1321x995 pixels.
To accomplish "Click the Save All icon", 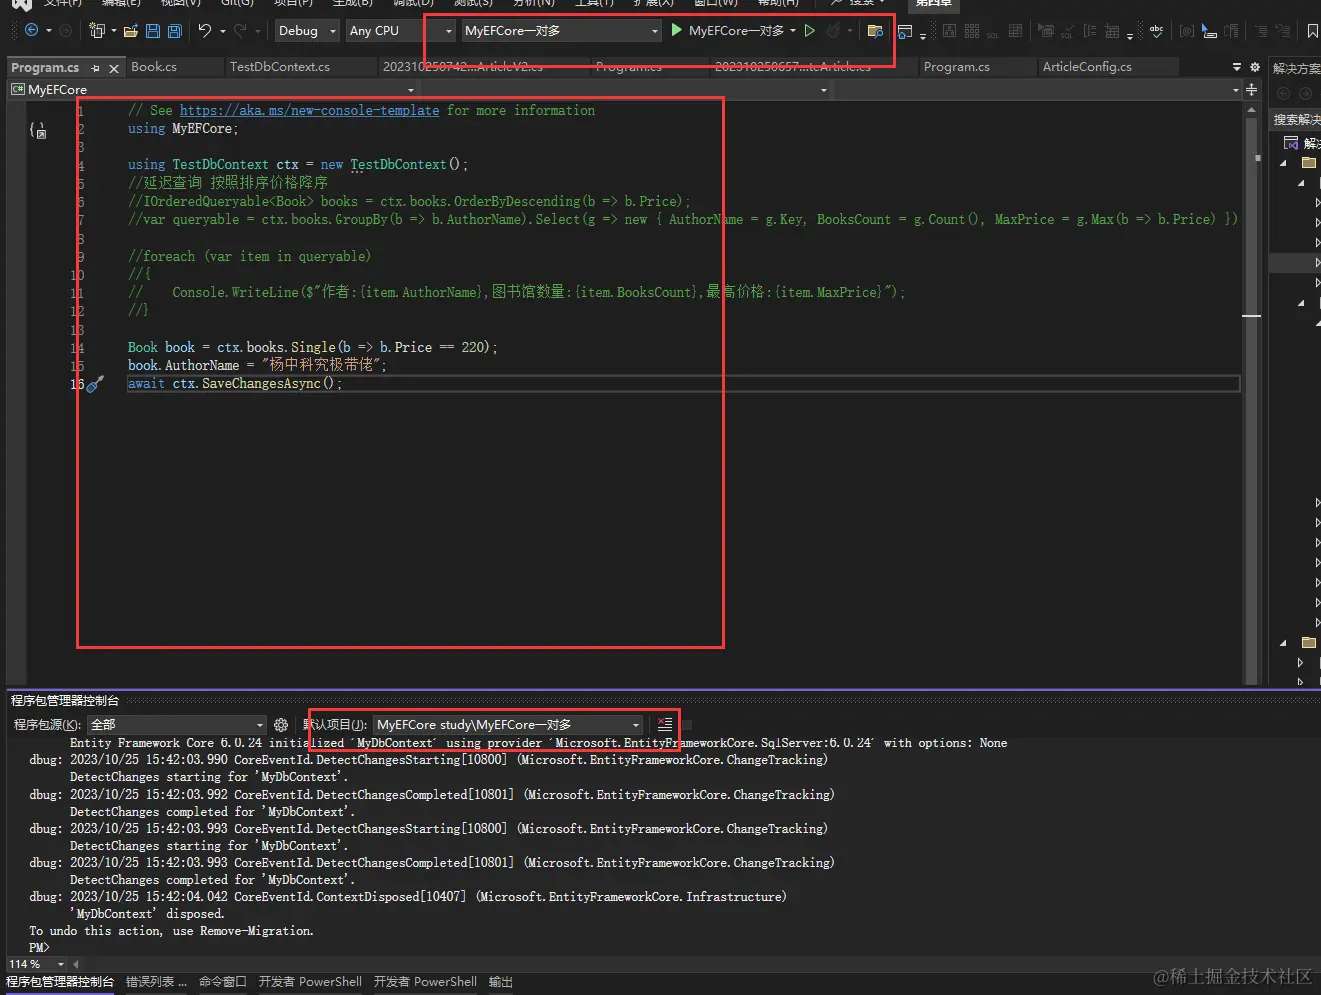I will click(174, 31).
